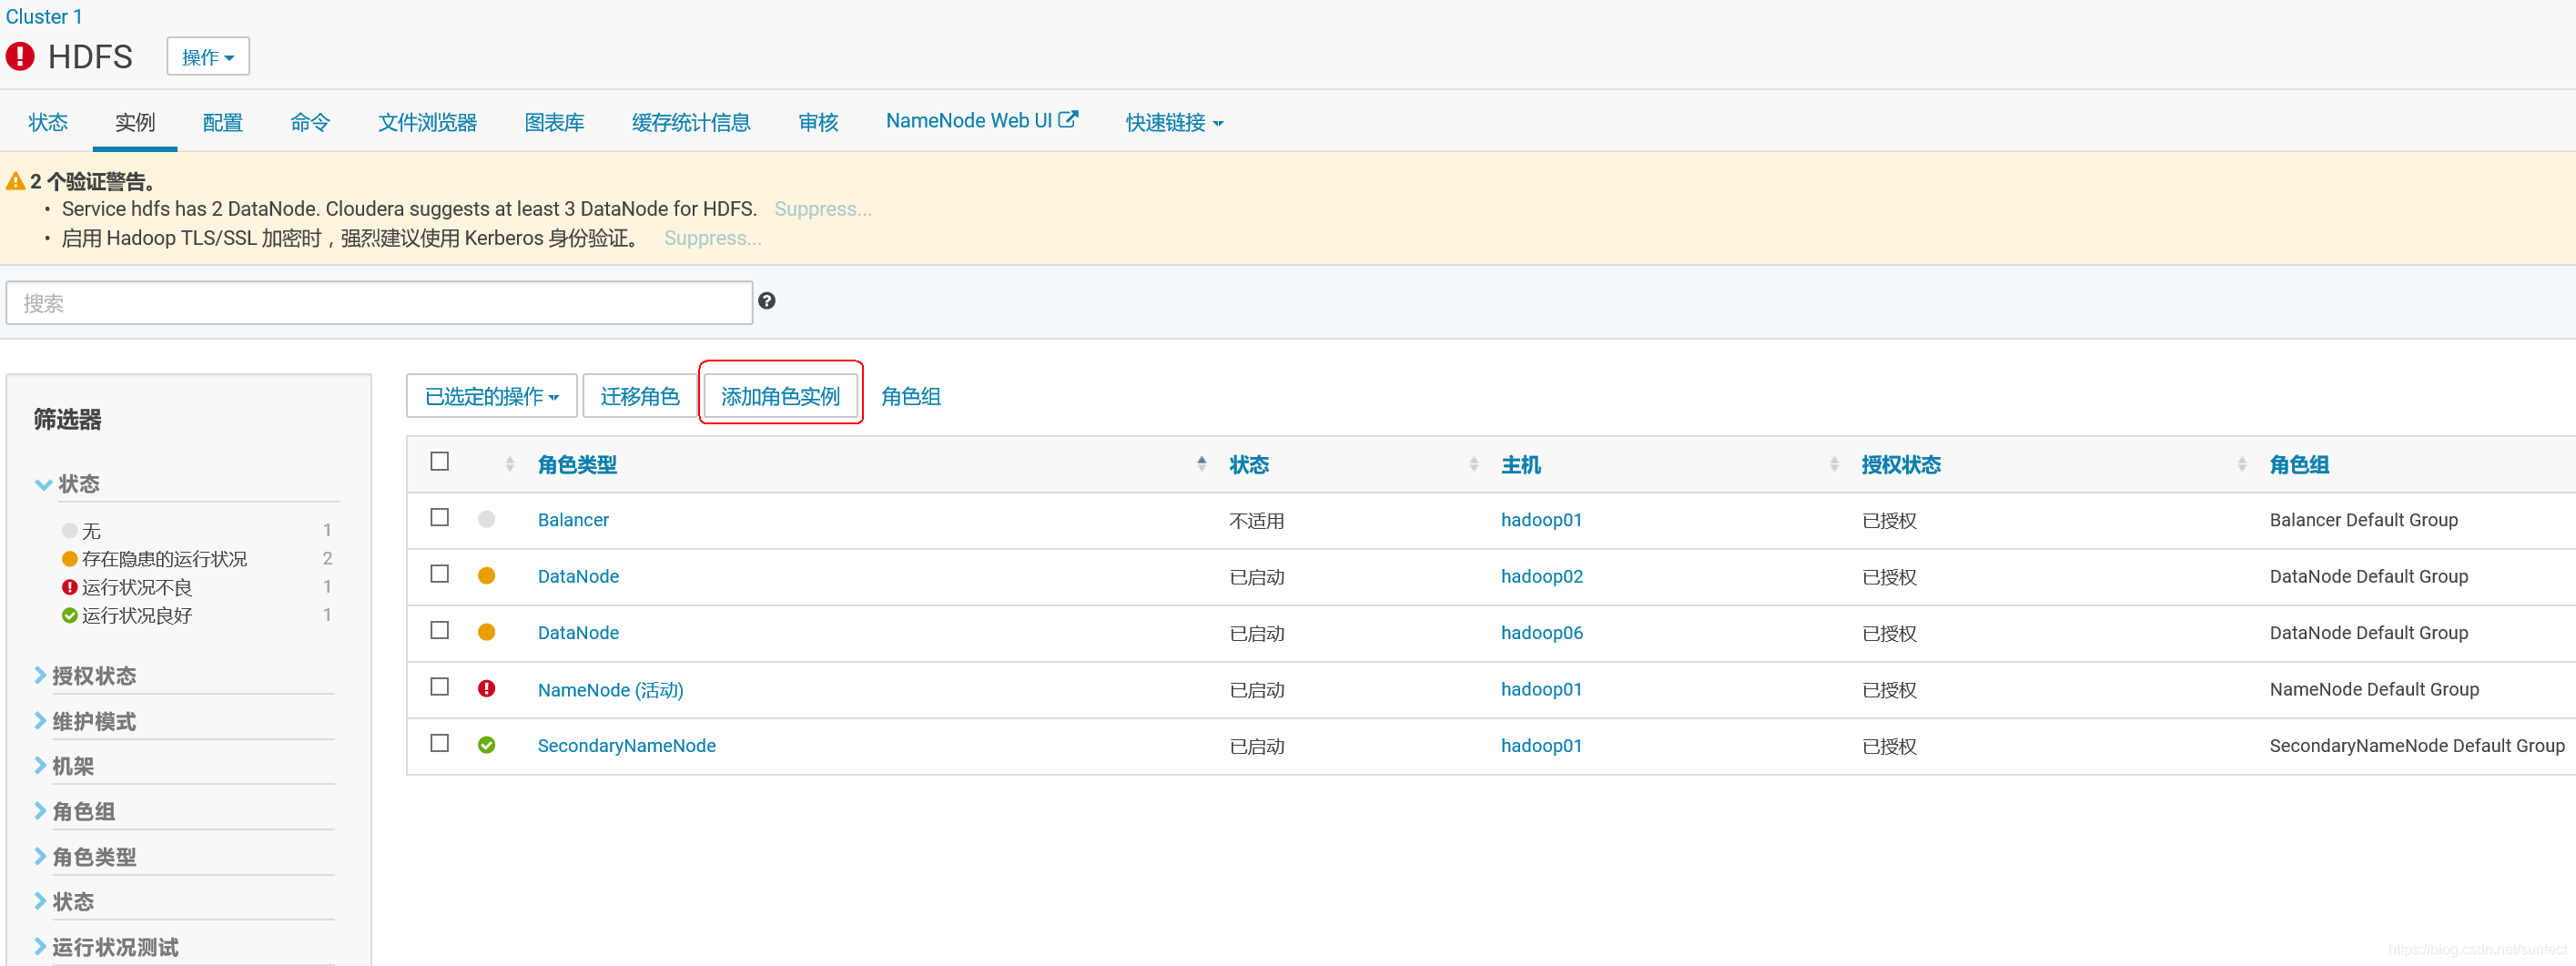Click 不适用 status in Balancer row
2576x966 pixels.
(1257, 520)
